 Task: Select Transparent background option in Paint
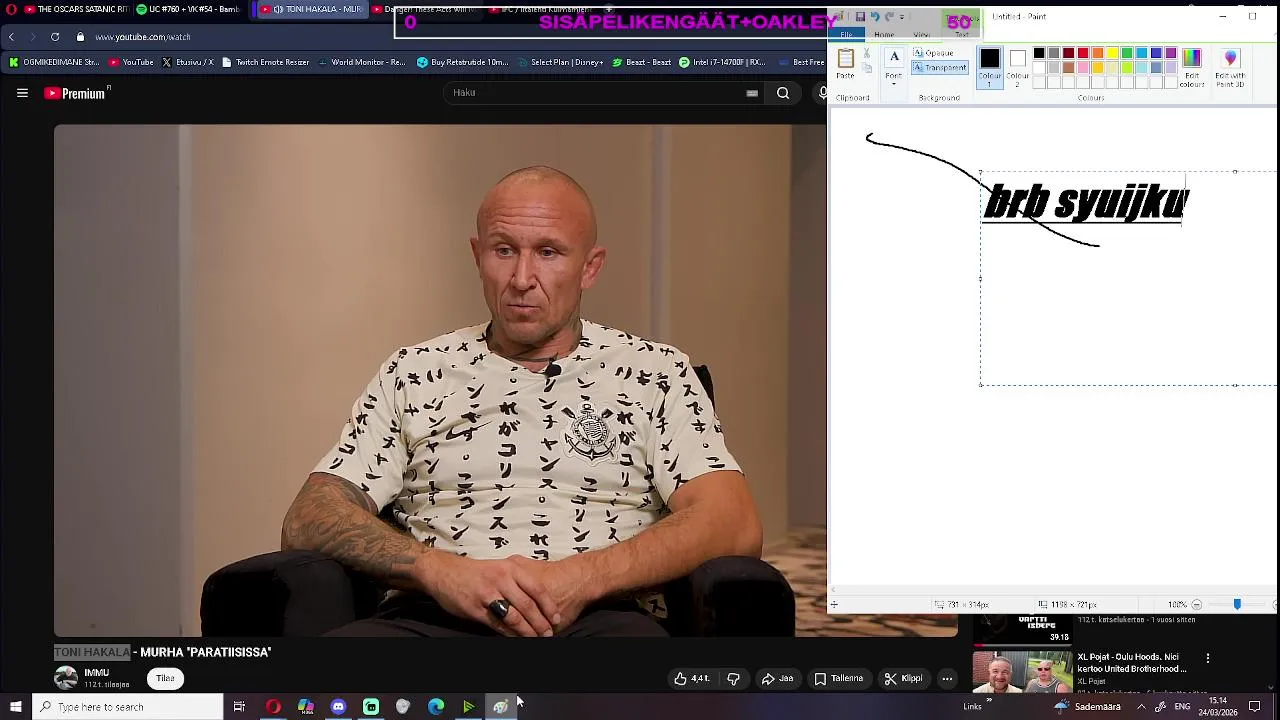[x=940, y=68]
